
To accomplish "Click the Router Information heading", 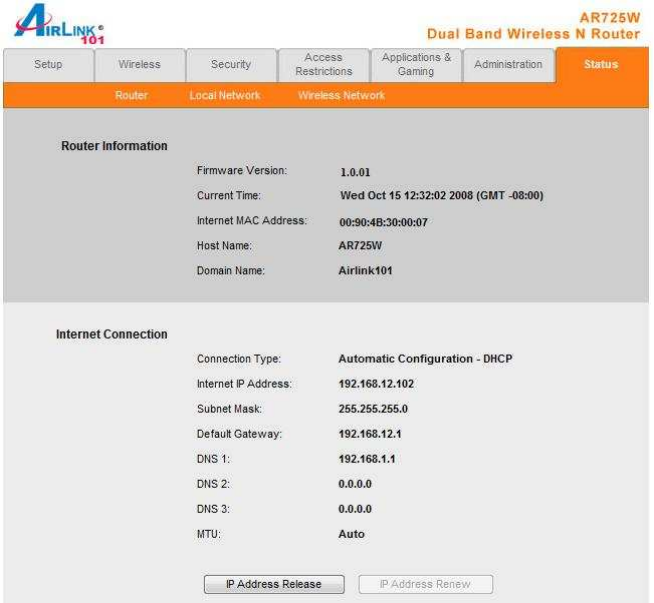I will click(x=114, y=146).
